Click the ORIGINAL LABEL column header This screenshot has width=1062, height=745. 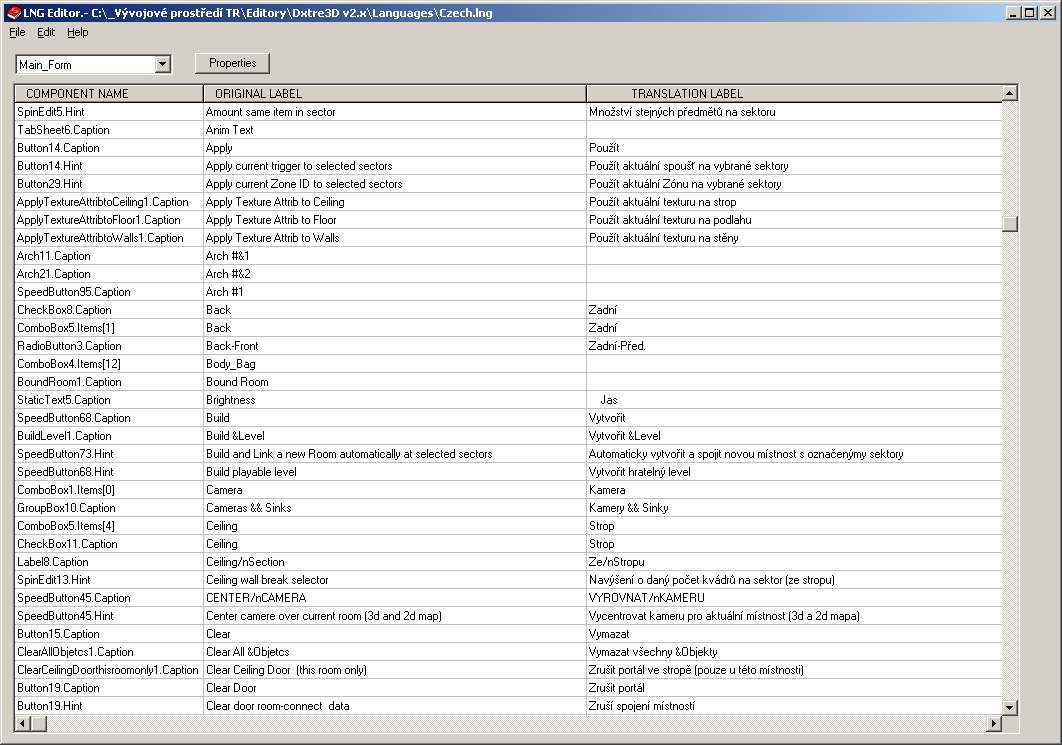click(x=395, y=93)
